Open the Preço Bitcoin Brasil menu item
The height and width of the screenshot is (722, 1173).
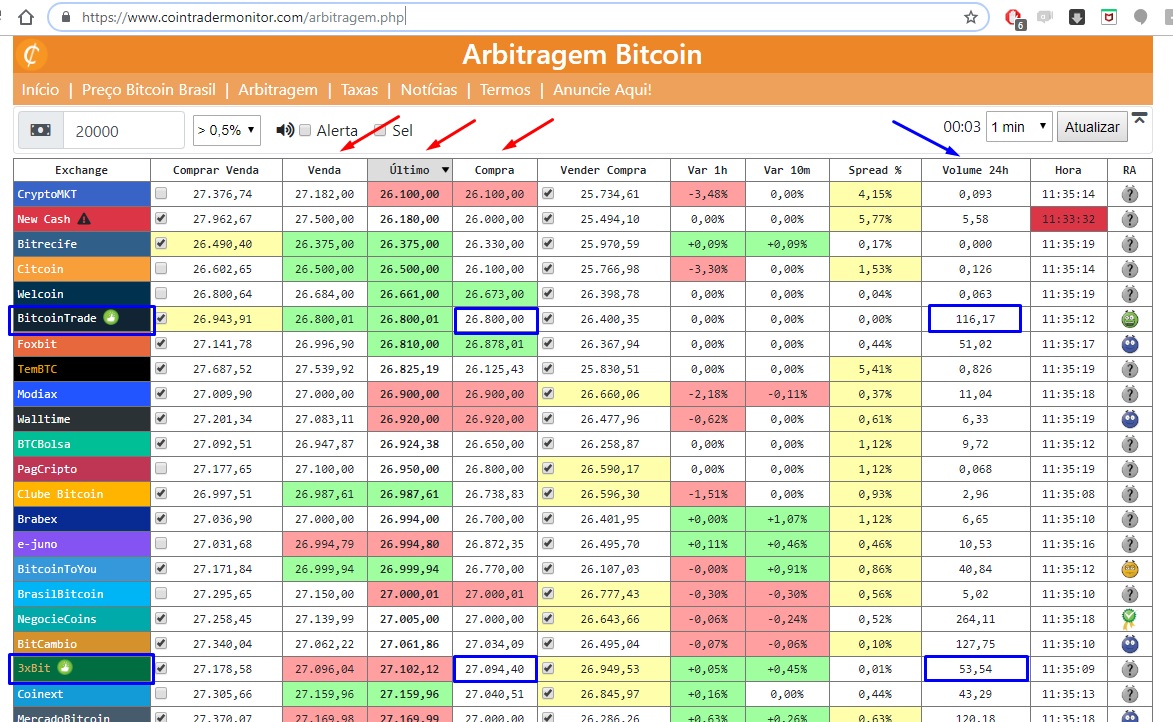pos(149,90)
